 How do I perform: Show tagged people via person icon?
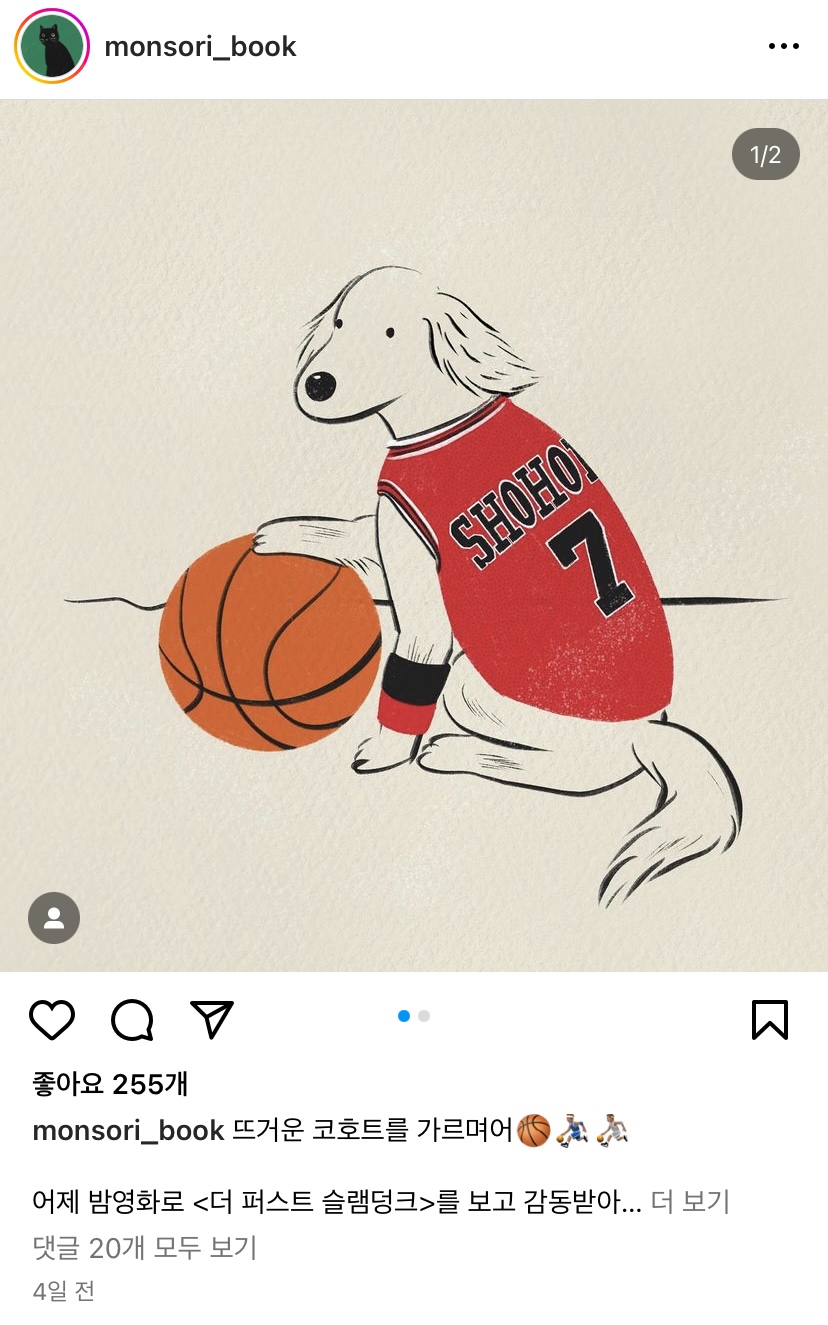(54, 918)
